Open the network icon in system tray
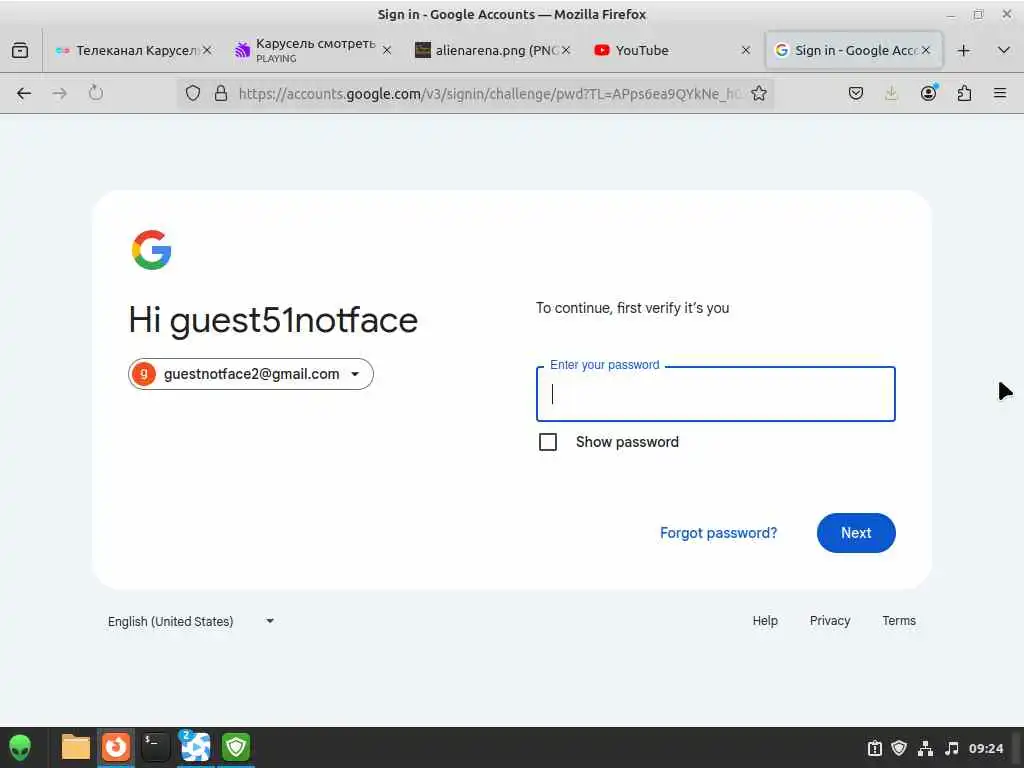Image resolution: width=1024 pixels, height=768 pixels. (x=925, y=748)
